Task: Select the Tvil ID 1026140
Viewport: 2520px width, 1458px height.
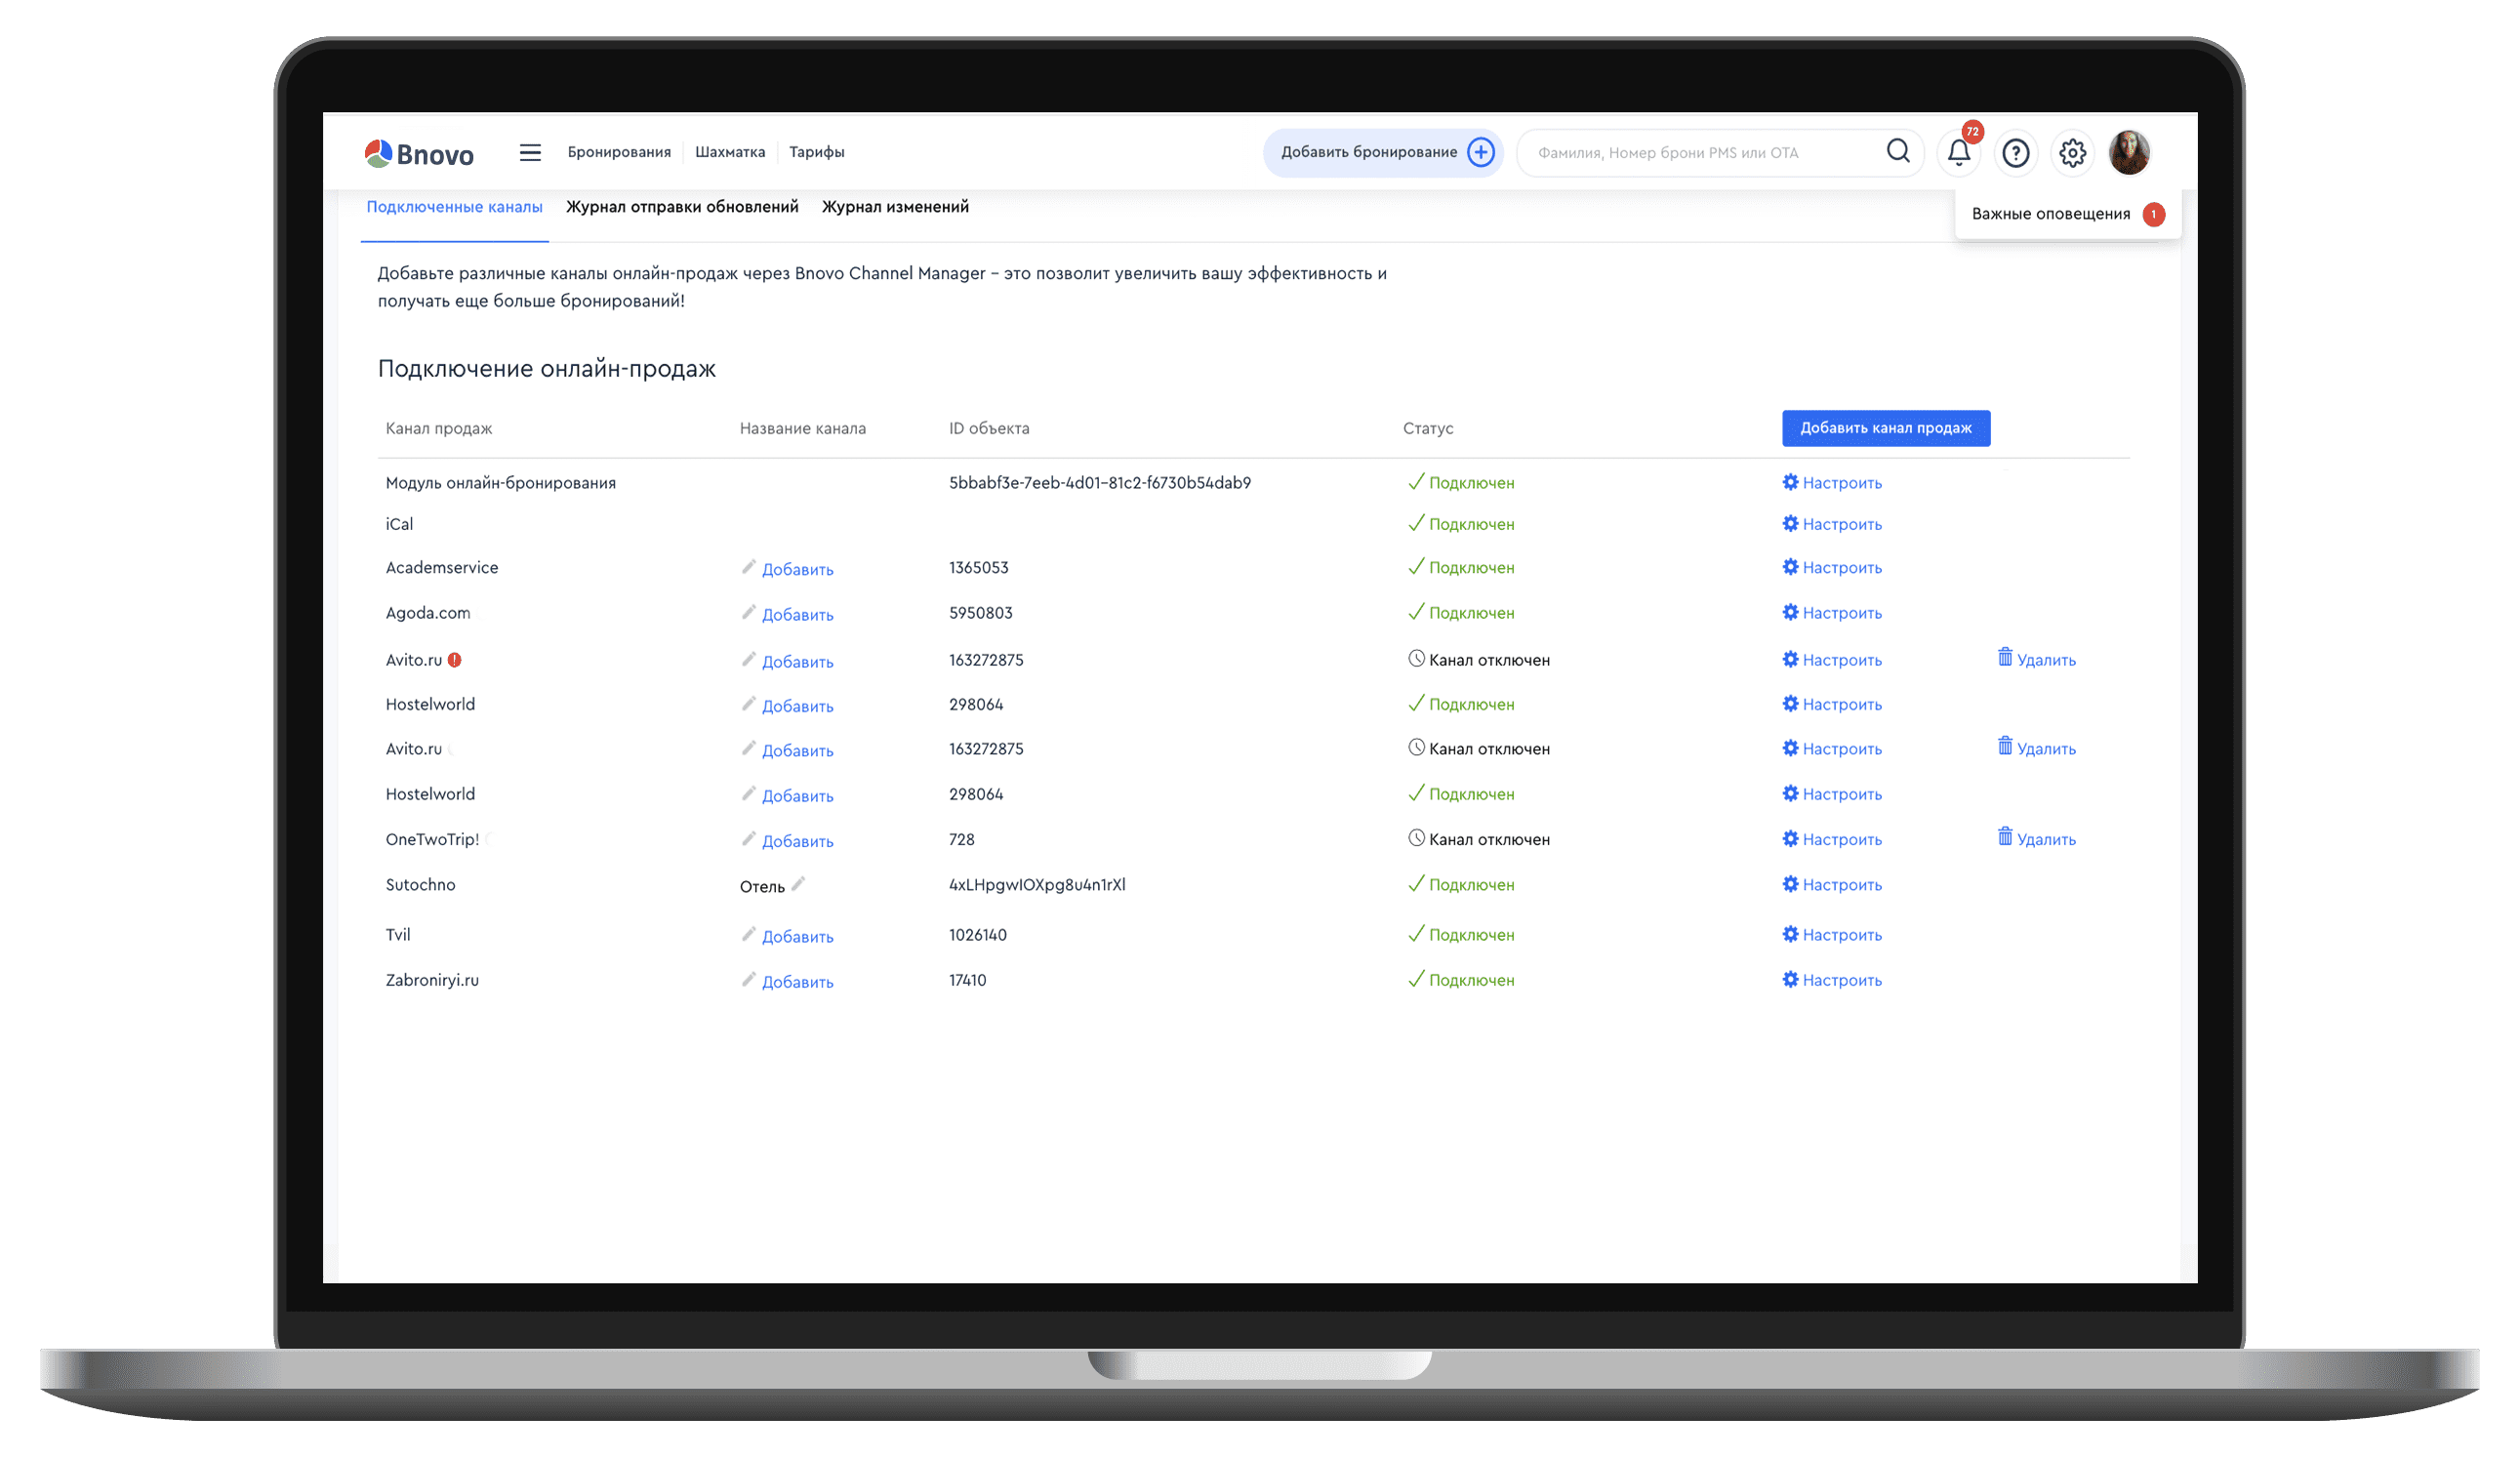Action: click(977, 935)
